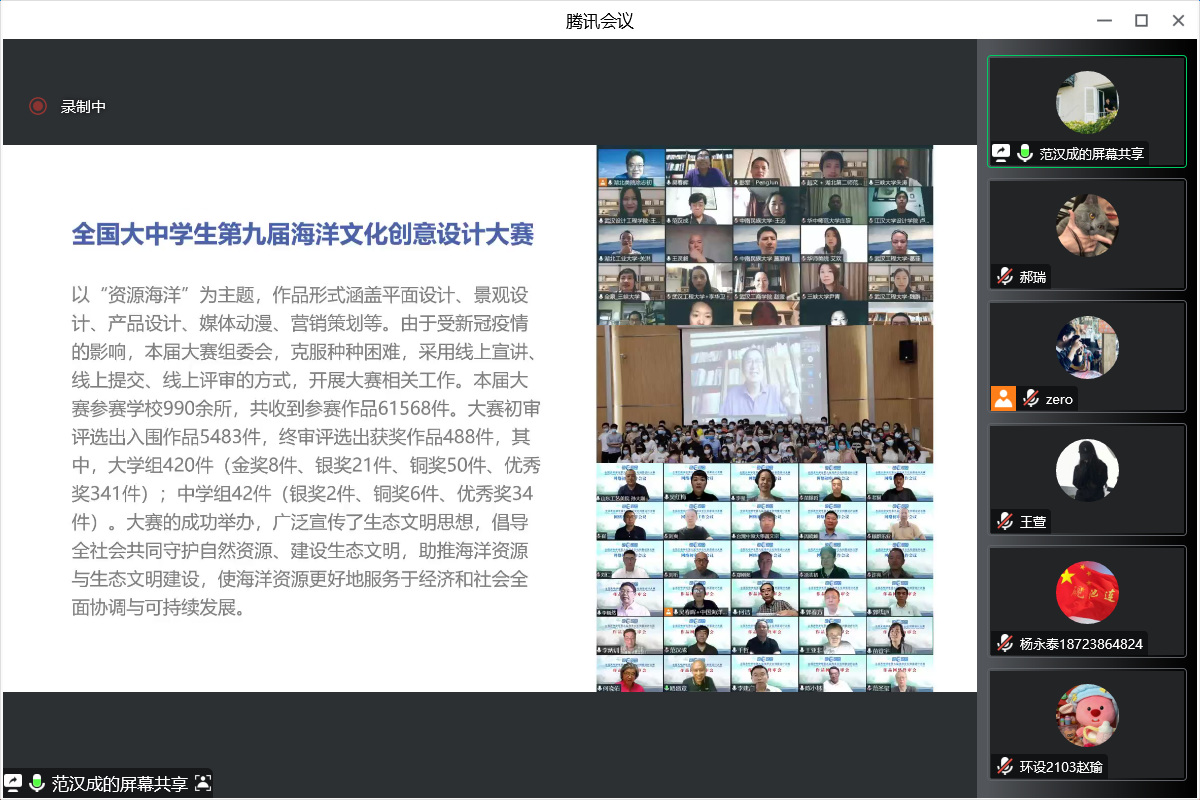1200x800 pixels.
Task: Click the slide title 全国大中学生第九届海洋文化创意设计大赛
Action: (302, 235)
